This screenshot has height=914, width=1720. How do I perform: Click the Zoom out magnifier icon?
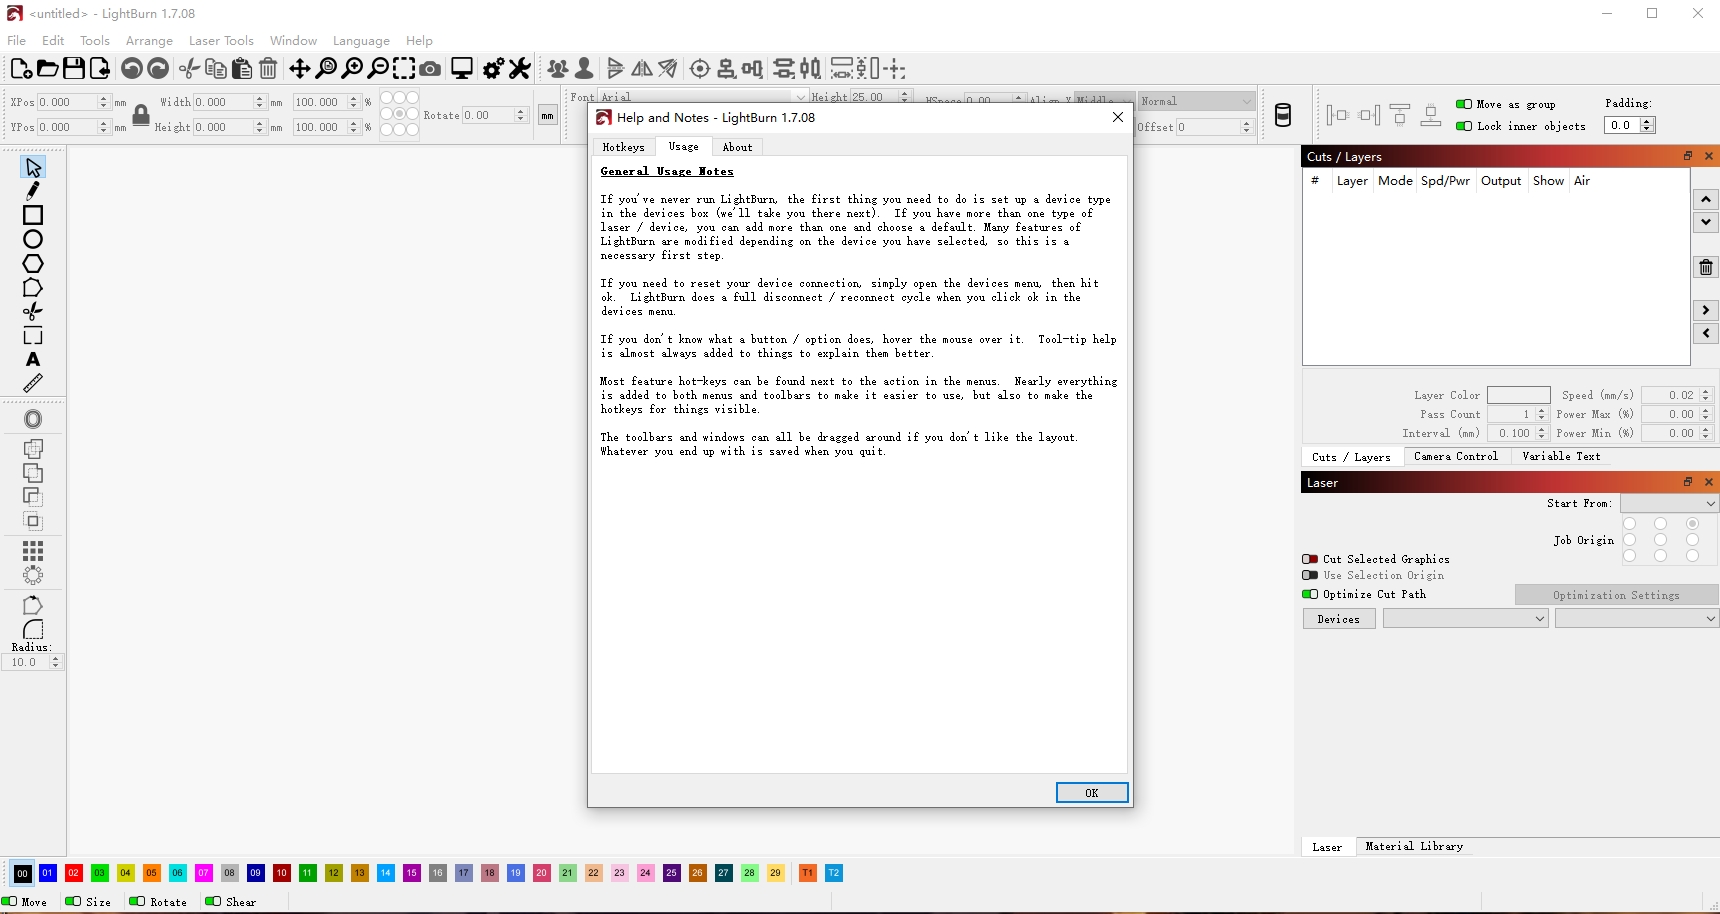378,68
